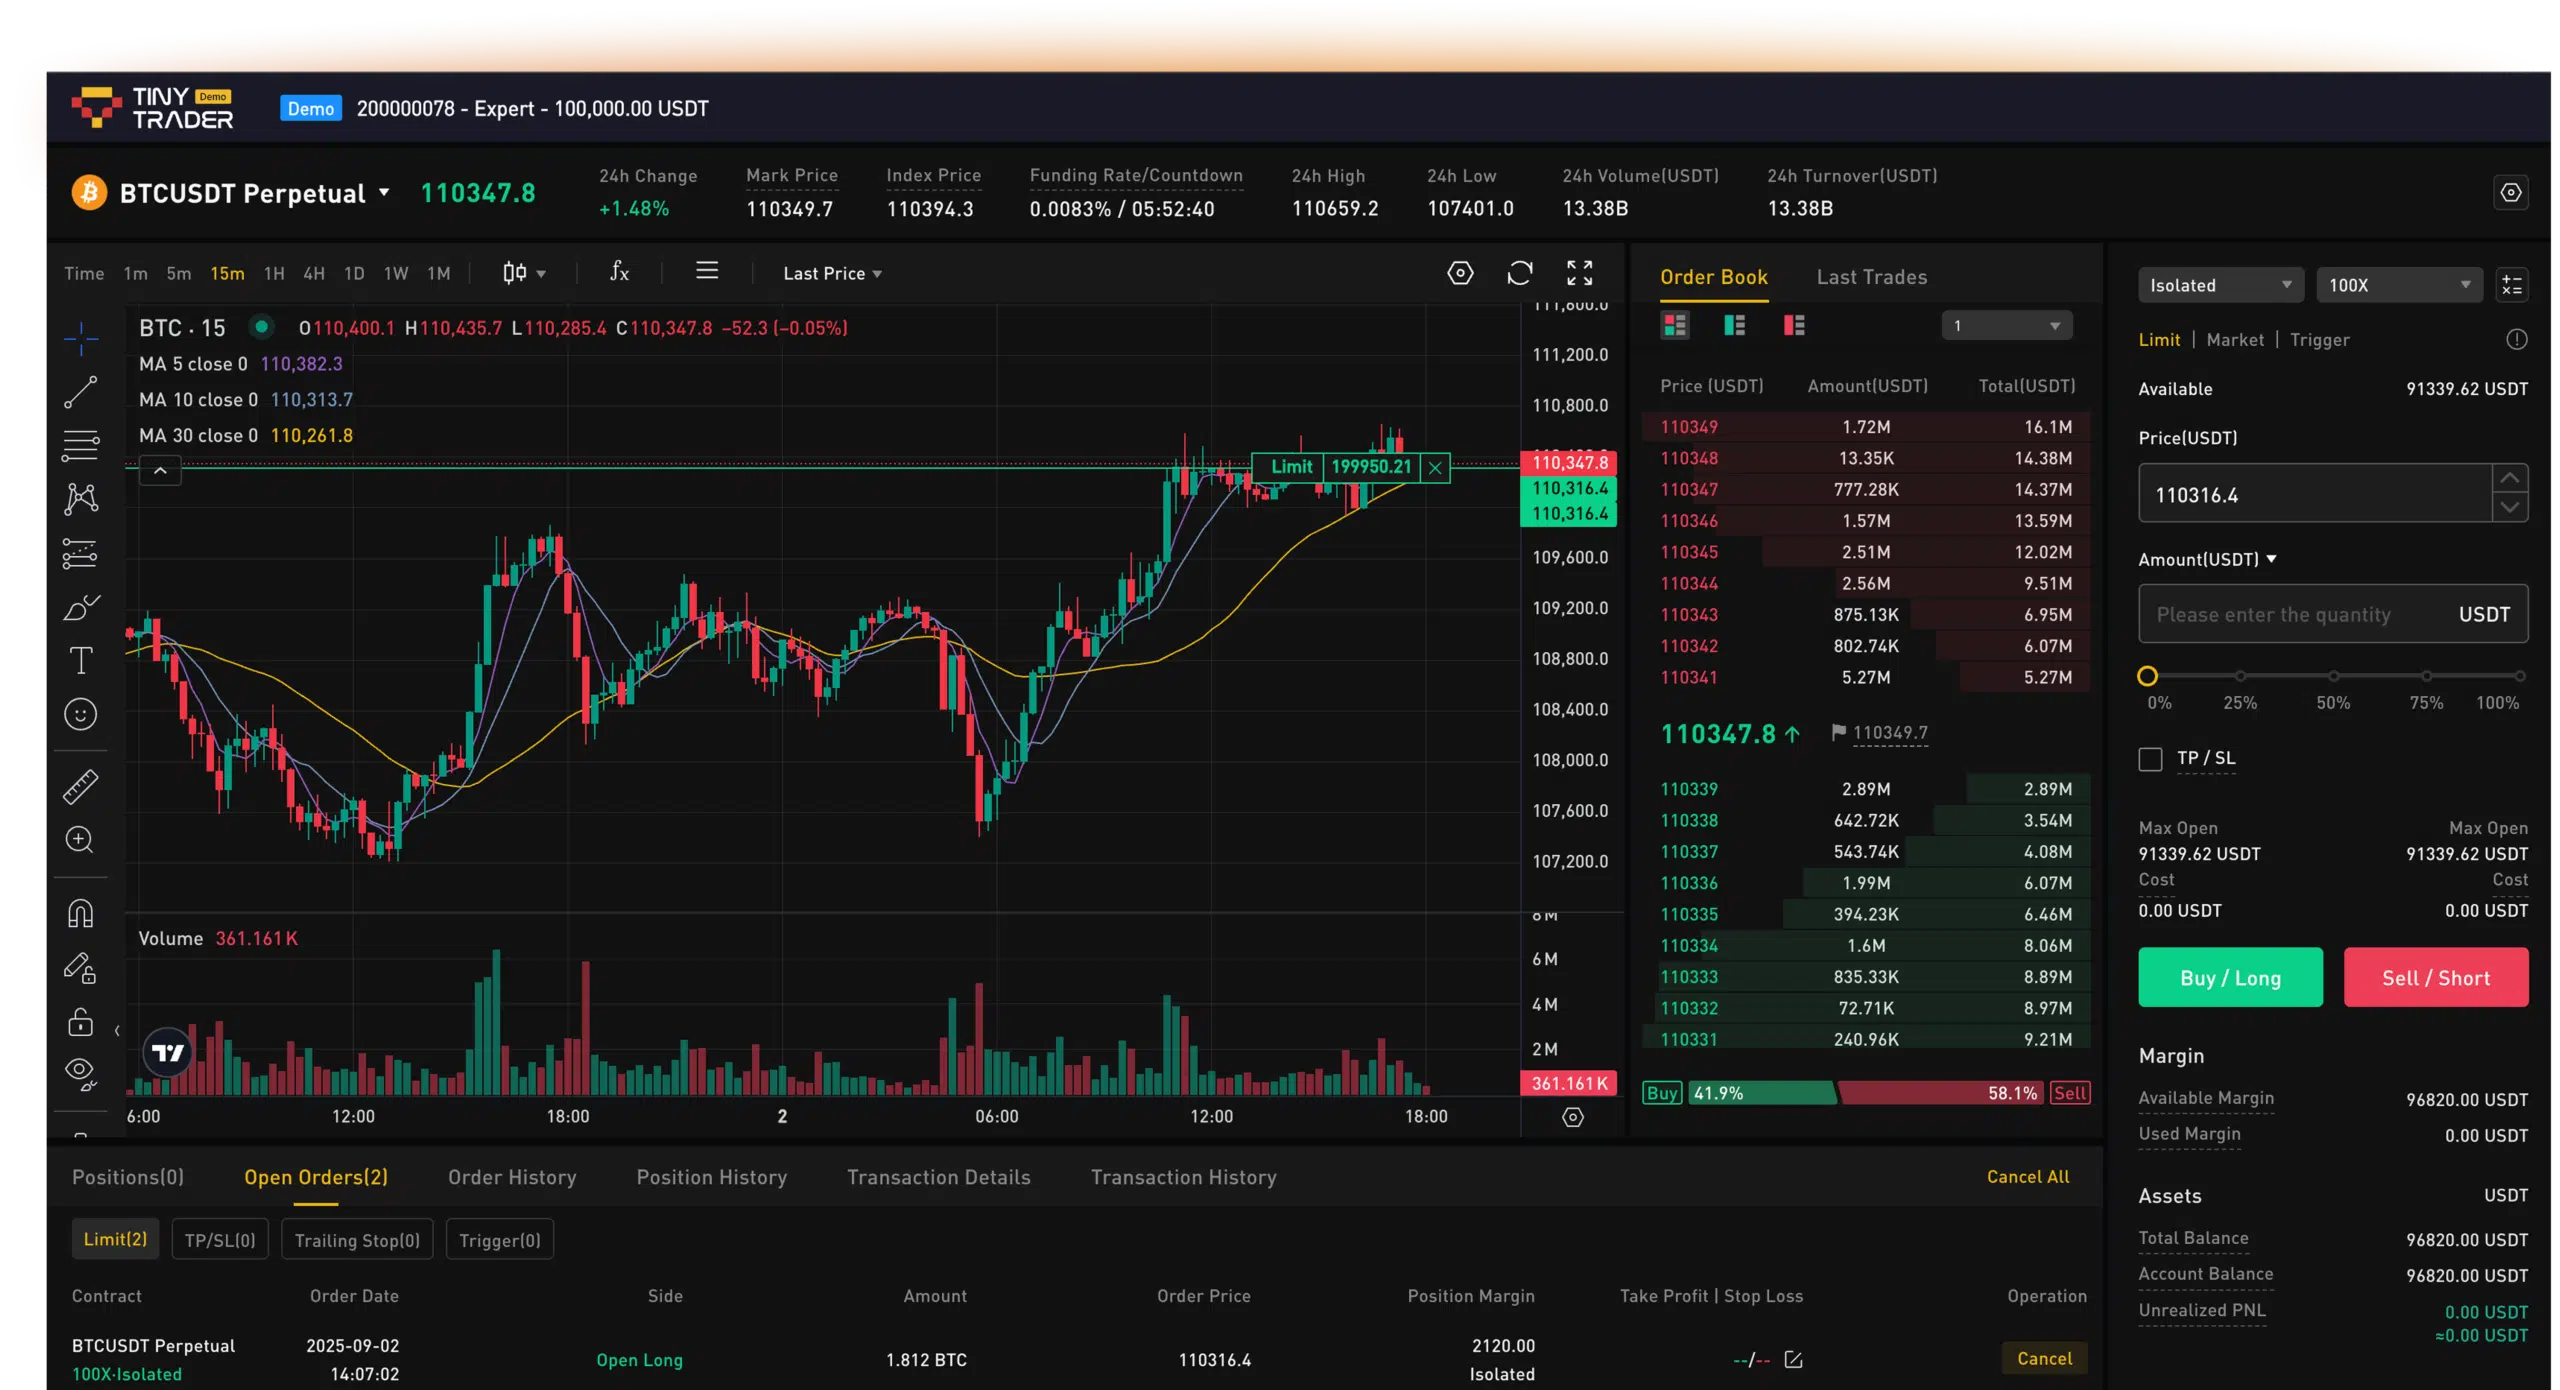Open the calculator icon near leverage

click(2511, 285)
